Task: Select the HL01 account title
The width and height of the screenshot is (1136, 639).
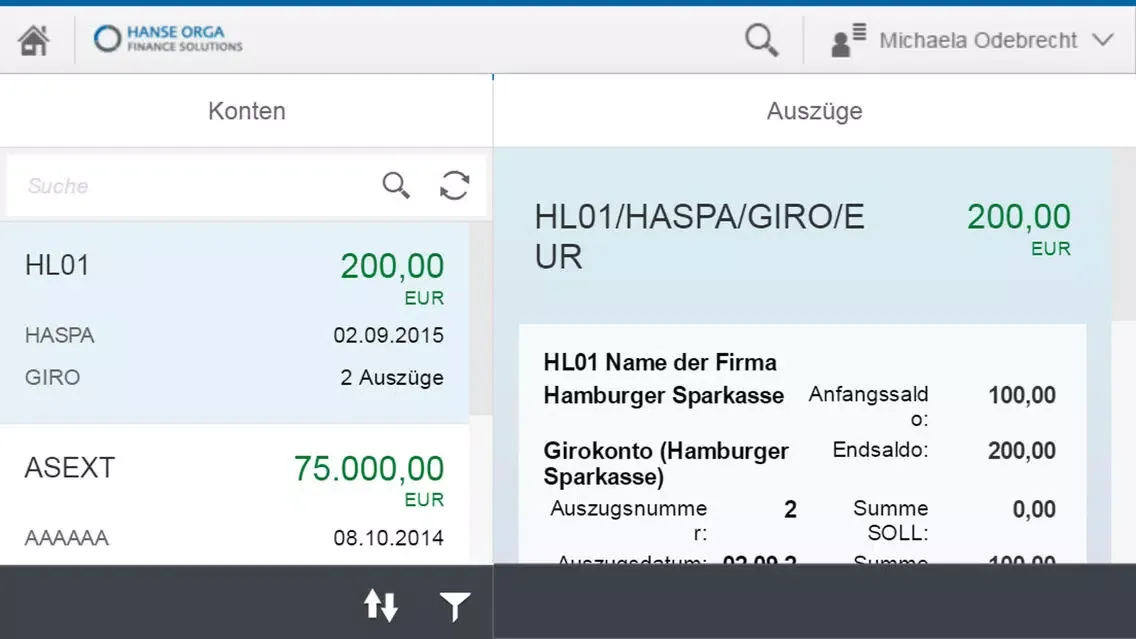Action: (x=57, y=265)
